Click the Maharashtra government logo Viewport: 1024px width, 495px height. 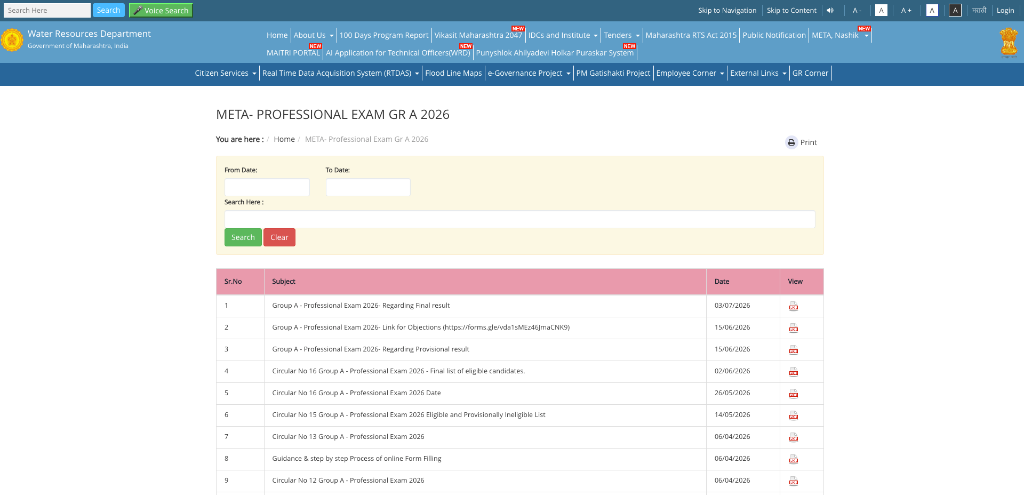pyautogui.click(x=11, y=40)
